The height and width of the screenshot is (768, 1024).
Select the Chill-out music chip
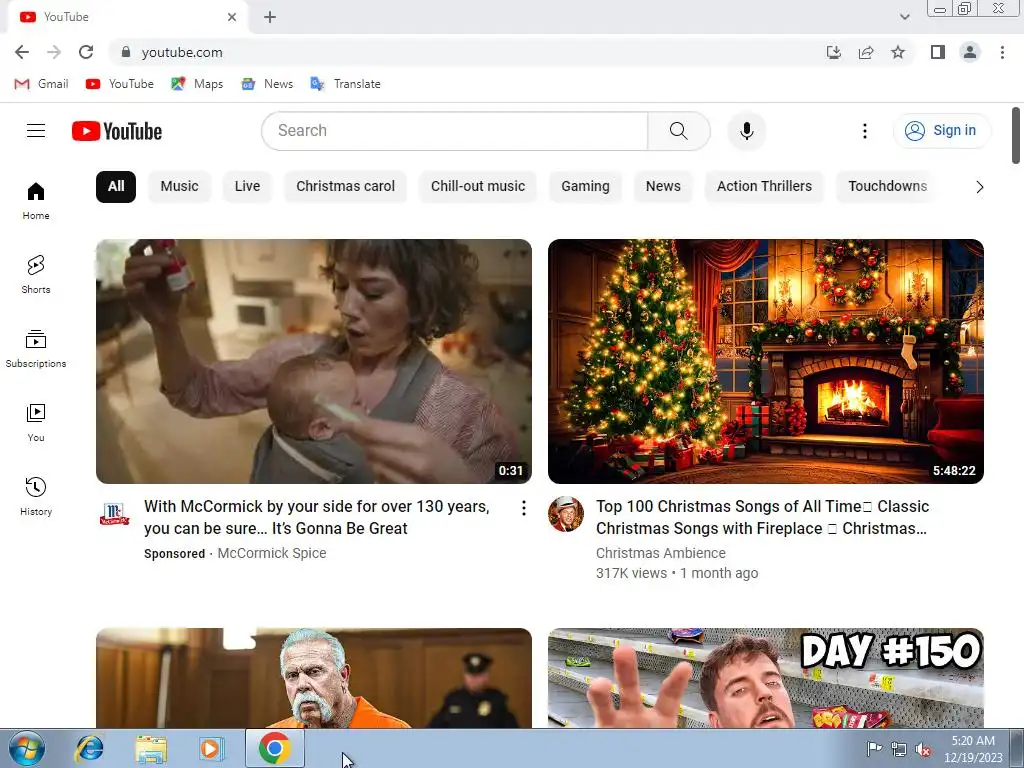tap(477, 187)
